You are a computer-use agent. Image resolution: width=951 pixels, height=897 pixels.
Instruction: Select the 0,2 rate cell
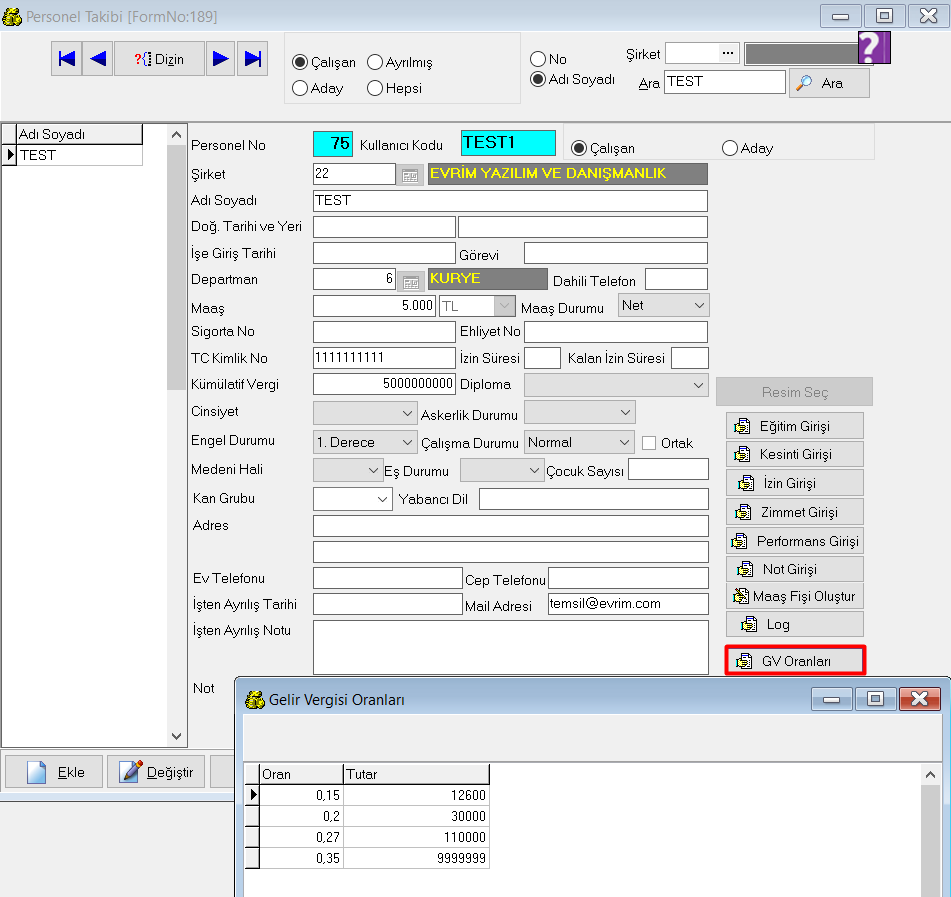point(301,816)
